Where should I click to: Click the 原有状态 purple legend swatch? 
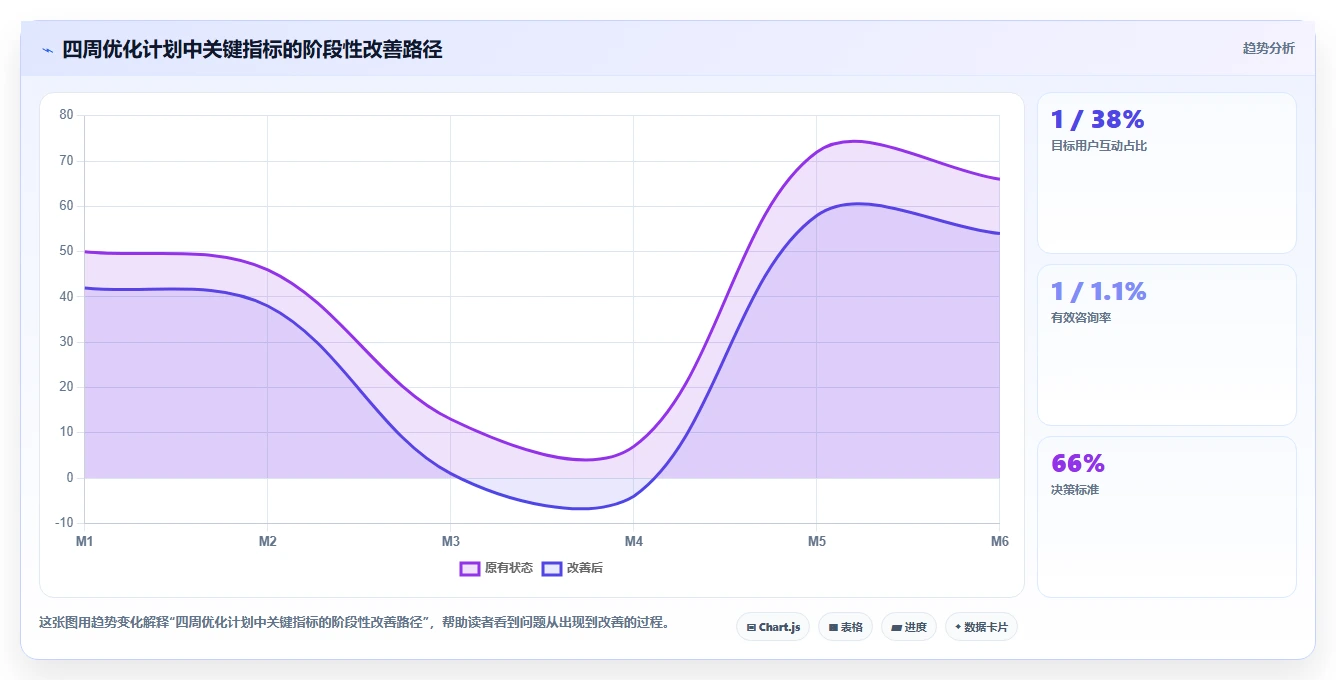(x=470, y=568)
